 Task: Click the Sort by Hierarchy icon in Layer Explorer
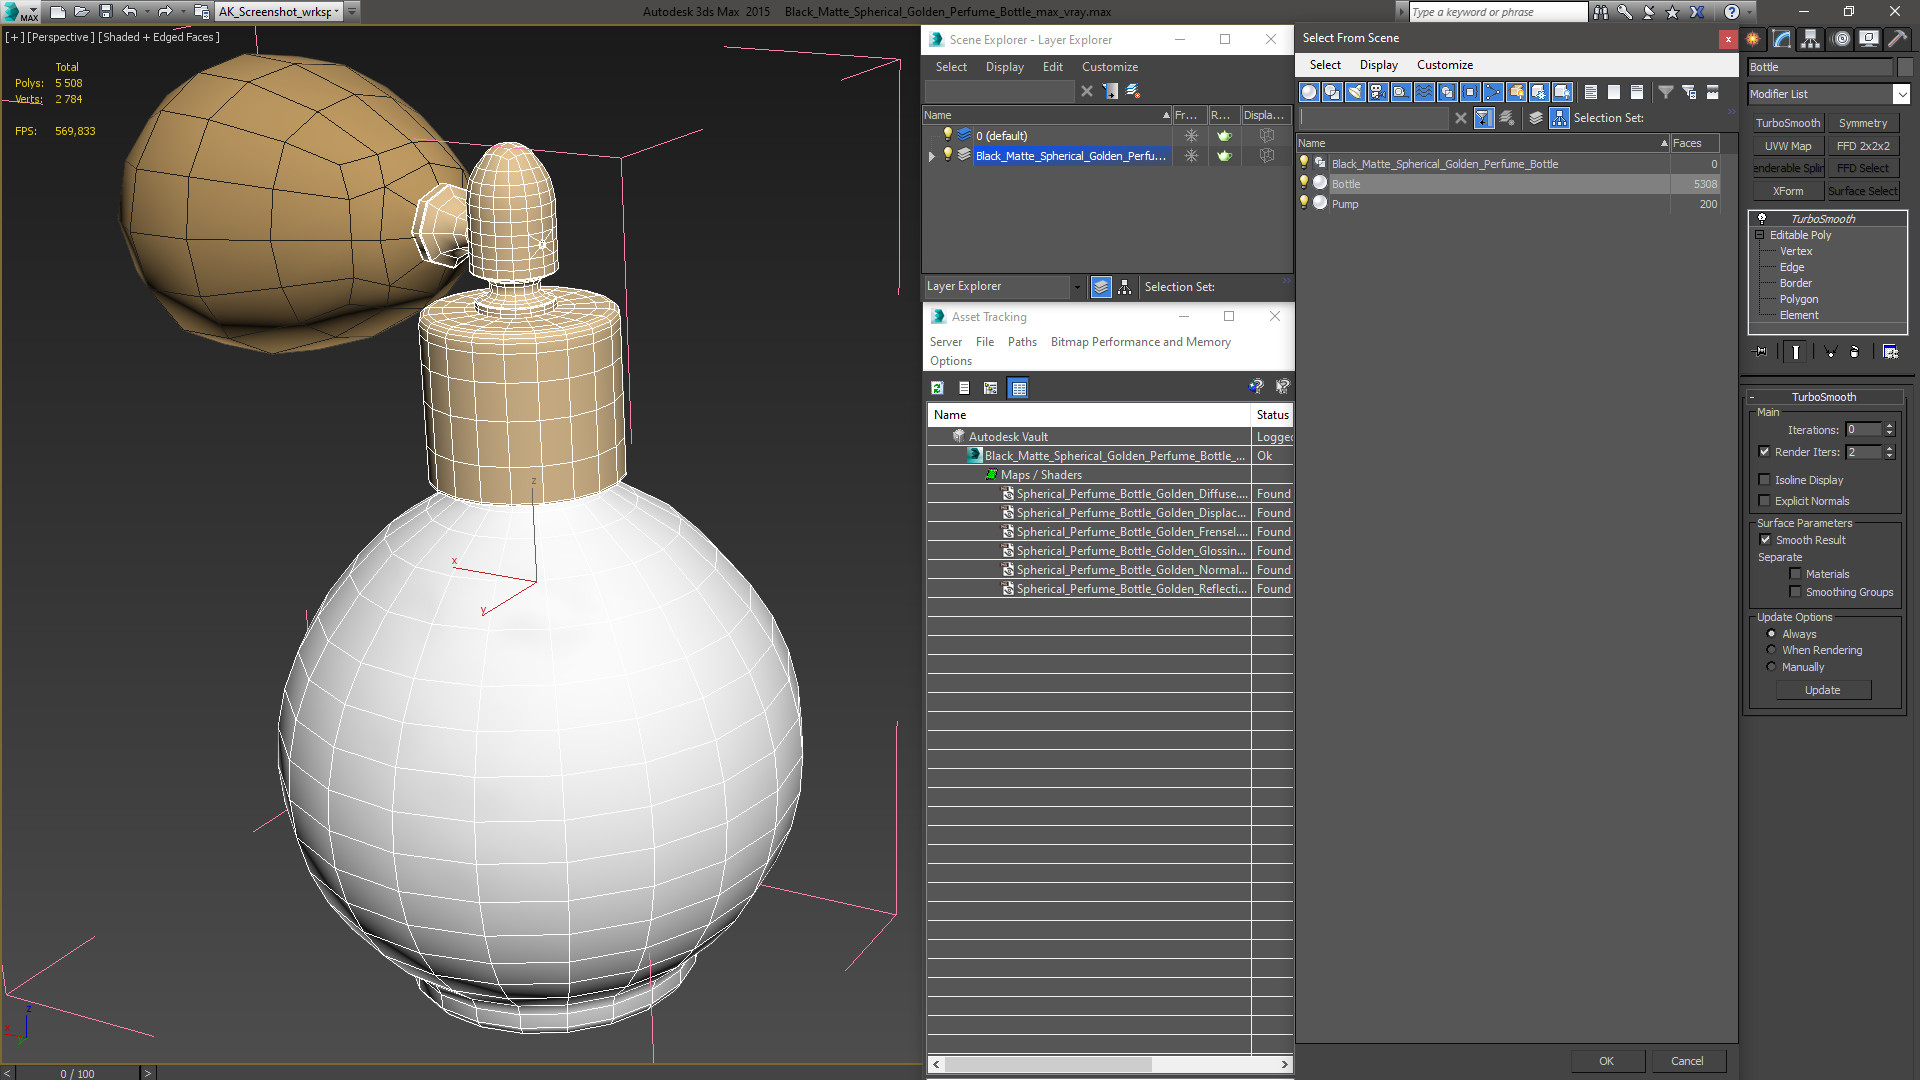click(x=1124, y=287)
